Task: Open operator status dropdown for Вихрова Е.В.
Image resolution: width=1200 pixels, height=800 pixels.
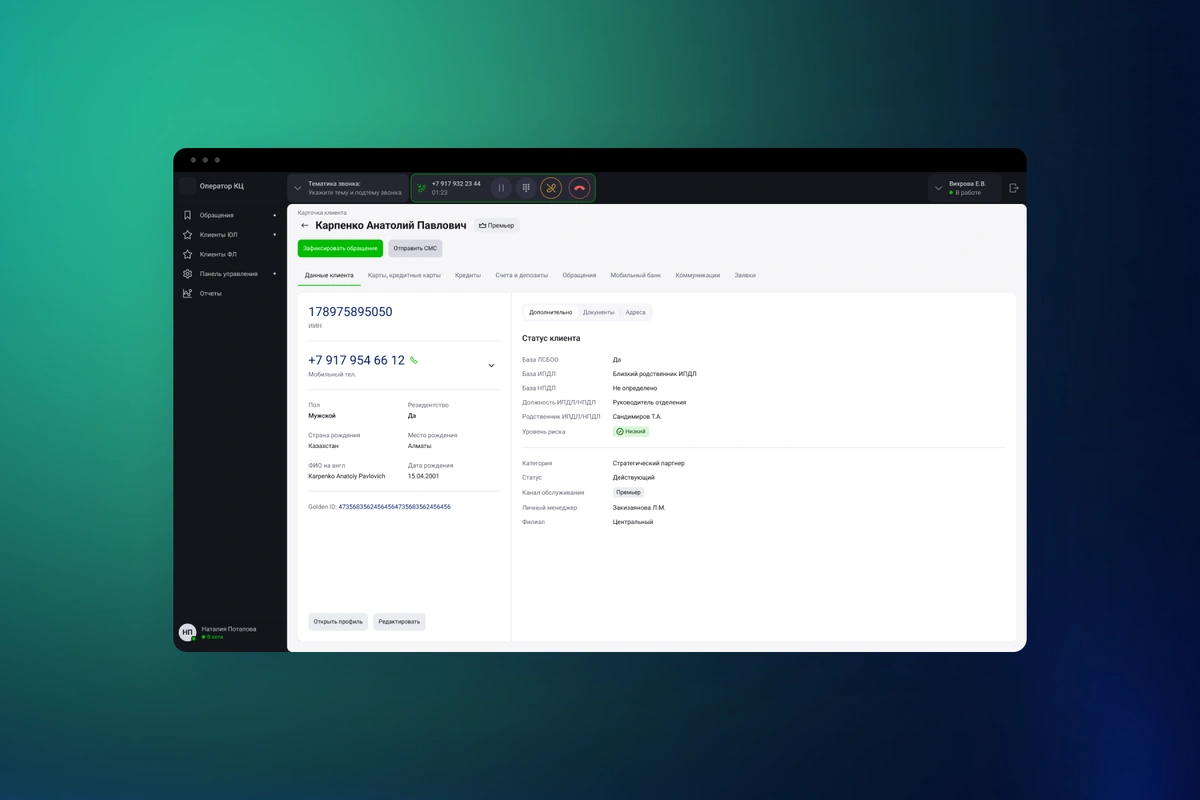Action: (x=937, y=188)
